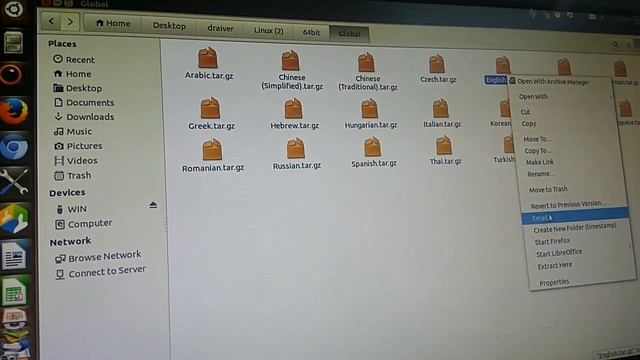Choose Extract Here in context menu

click(555, 266)
